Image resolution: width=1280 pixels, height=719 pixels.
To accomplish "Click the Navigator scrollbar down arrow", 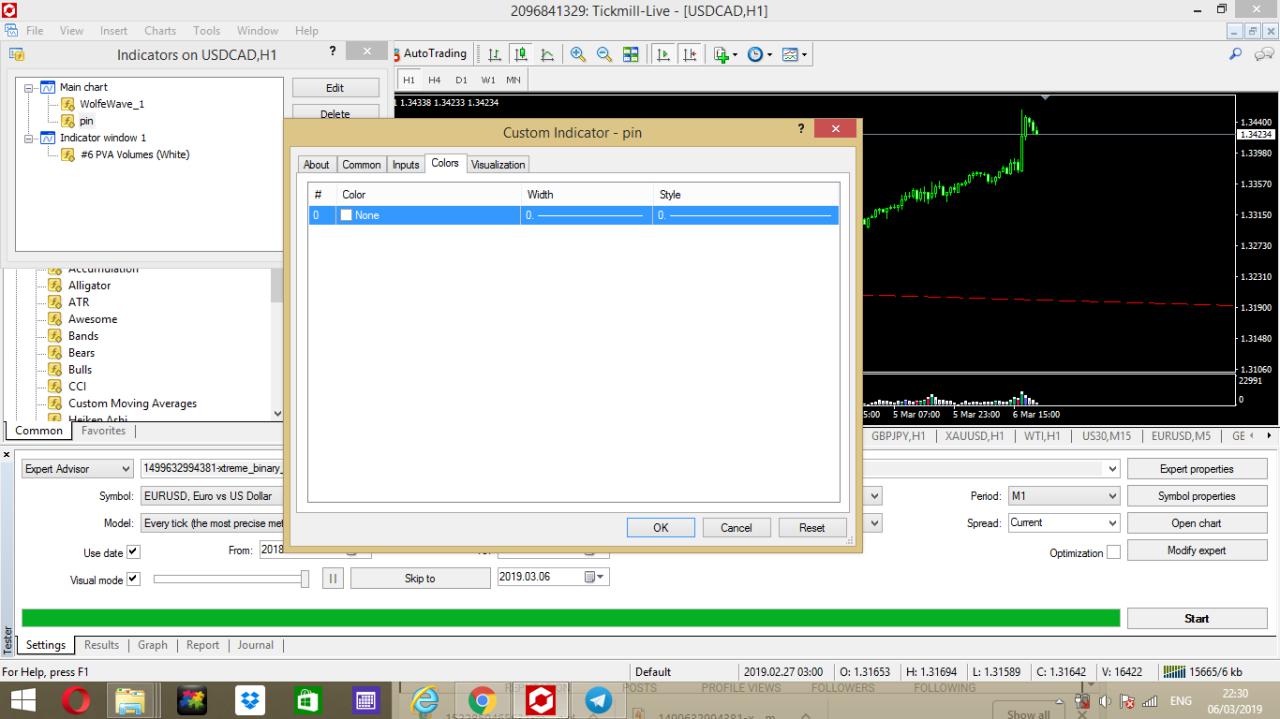I will [x=277, y=413].
